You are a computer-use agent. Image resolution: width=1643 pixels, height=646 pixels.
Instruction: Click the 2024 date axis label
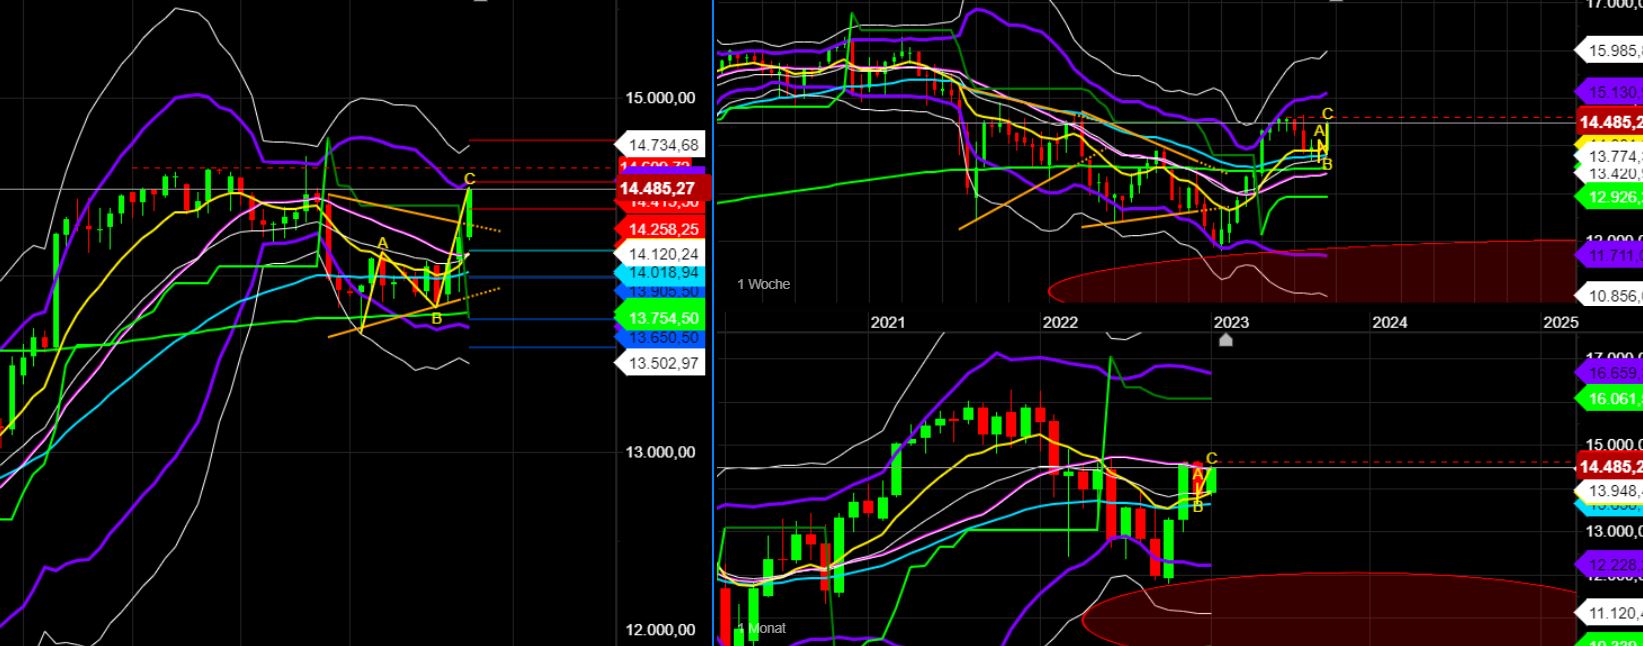(x=1390, y=322)
